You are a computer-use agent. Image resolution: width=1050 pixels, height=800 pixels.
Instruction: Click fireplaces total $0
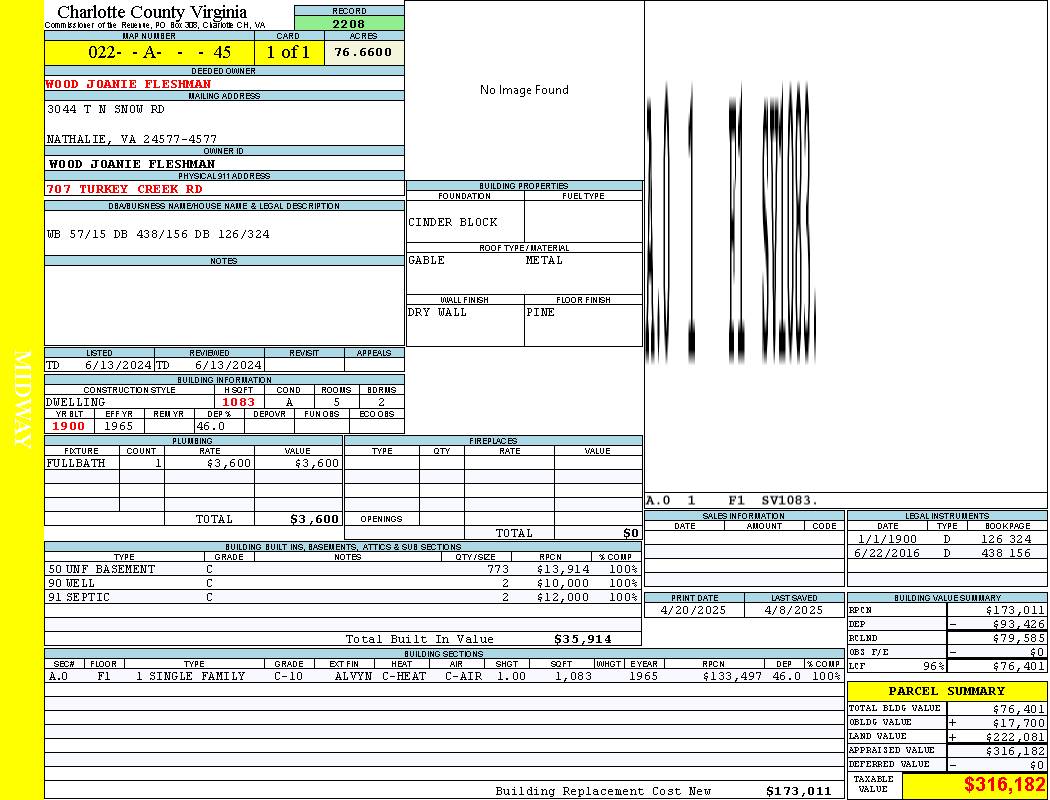(x=631, y=533)
